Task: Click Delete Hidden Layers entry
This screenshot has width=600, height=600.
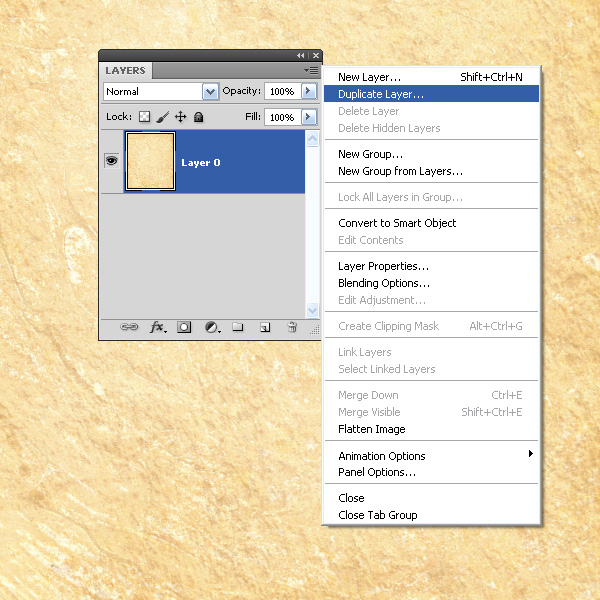Action: tap(431, 128)
